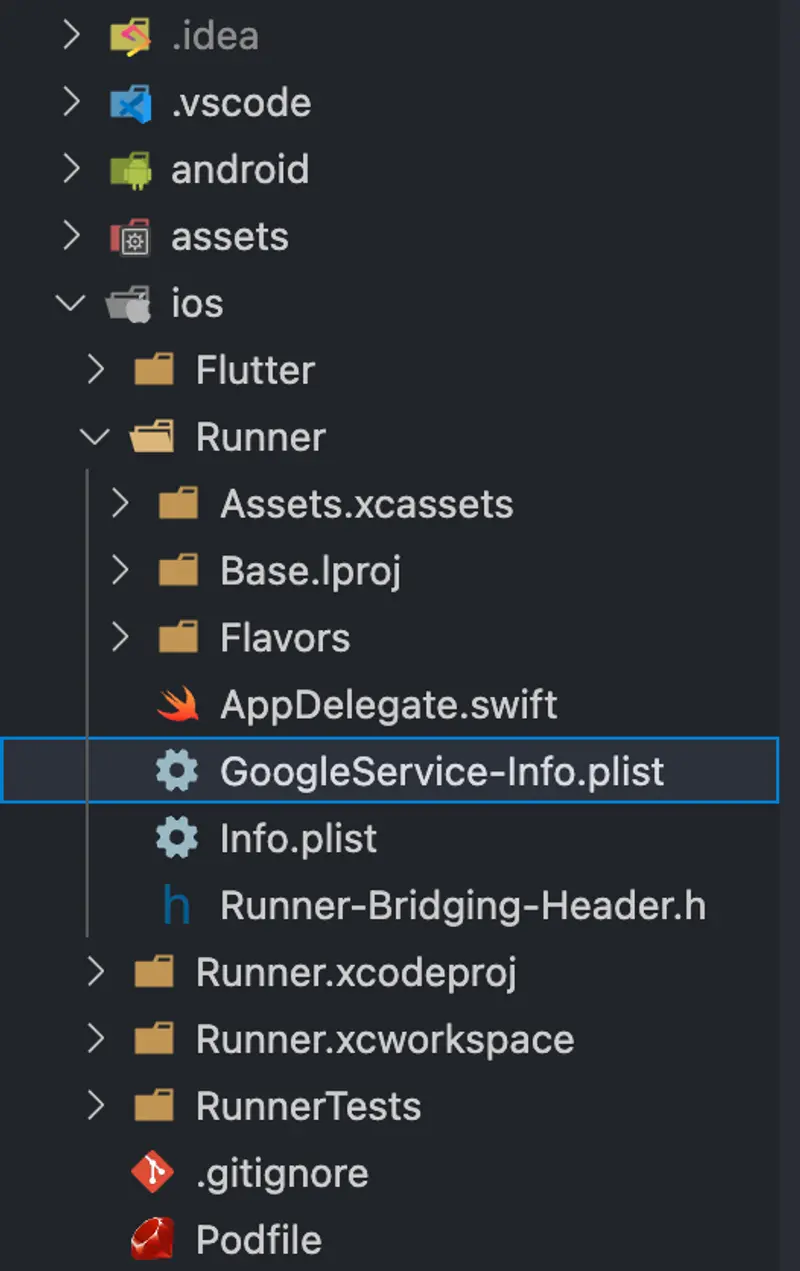The height and width of the screenshot is (1271, 800).
Task: Collapse the ios folder chevron
Action: [x=71, y=303]
